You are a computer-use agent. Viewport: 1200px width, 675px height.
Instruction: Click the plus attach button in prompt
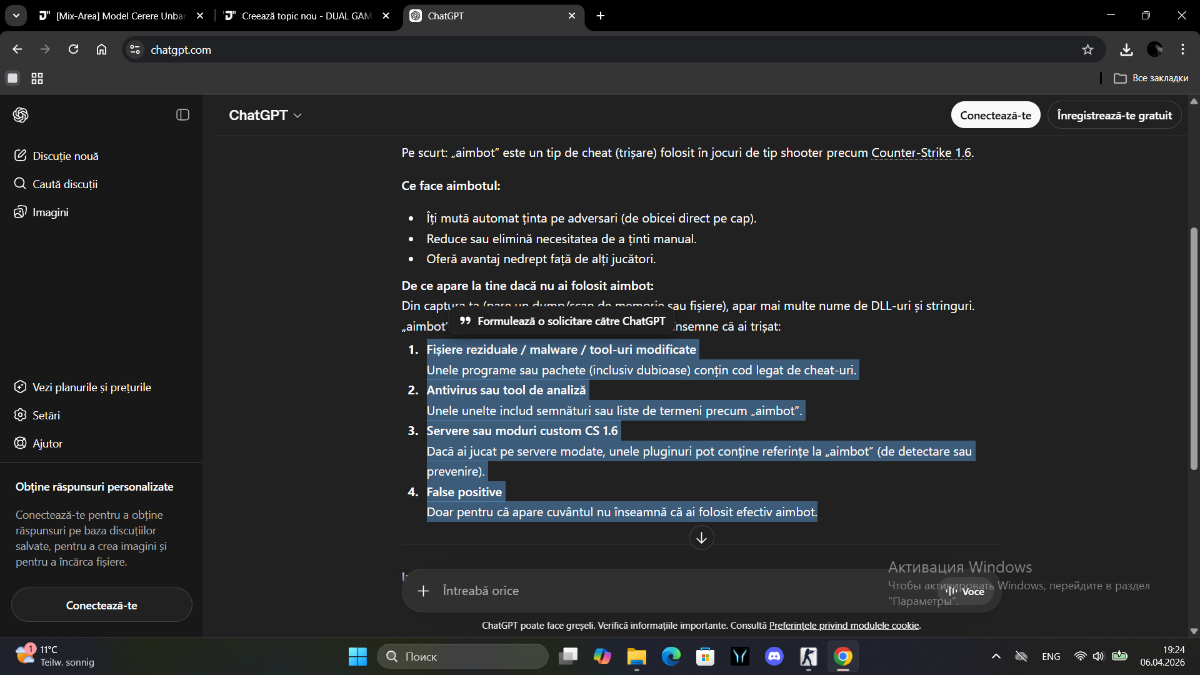pos(423,591)
